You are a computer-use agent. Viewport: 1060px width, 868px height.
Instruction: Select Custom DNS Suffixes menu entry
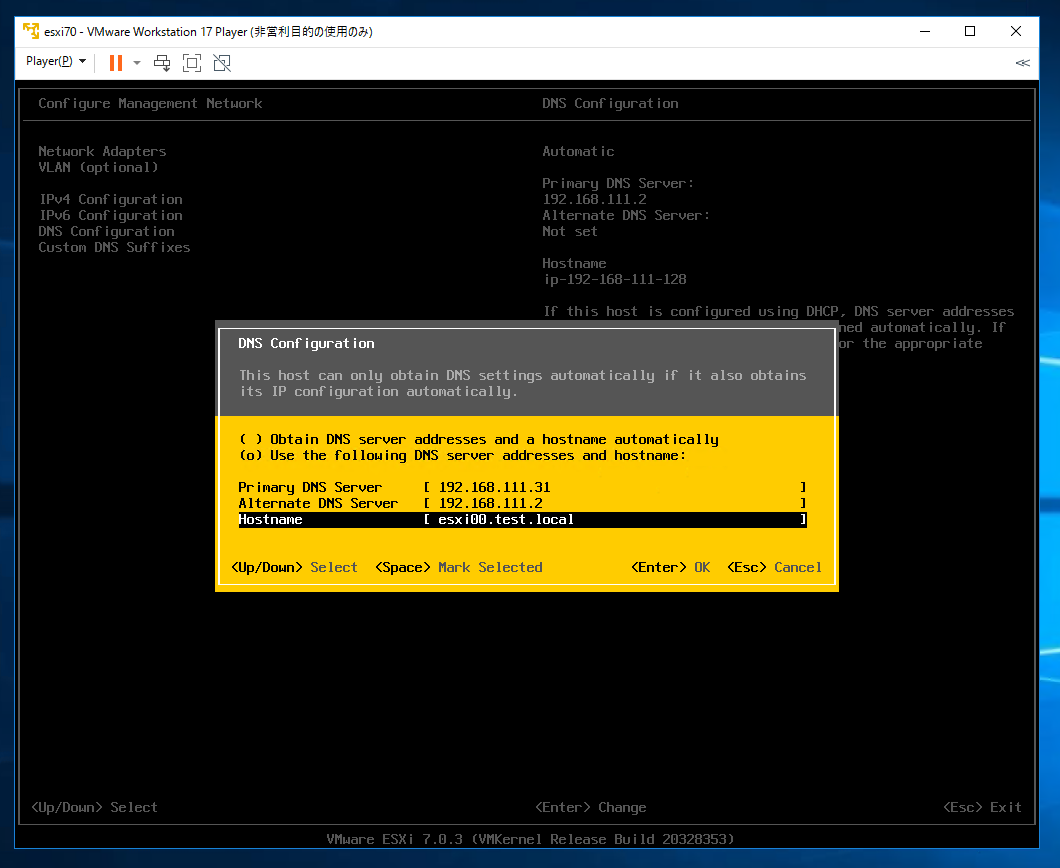point(114,247)
